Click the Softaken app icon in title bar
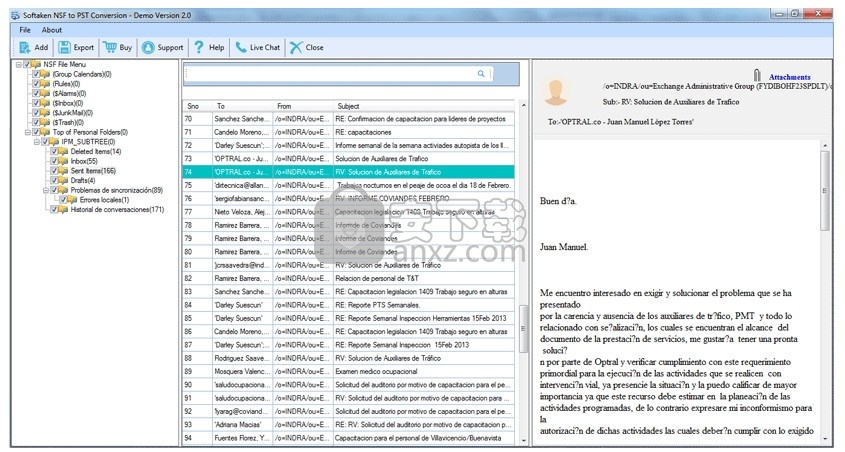The width and height of the screenshot is (845, 452). [16, 15]
